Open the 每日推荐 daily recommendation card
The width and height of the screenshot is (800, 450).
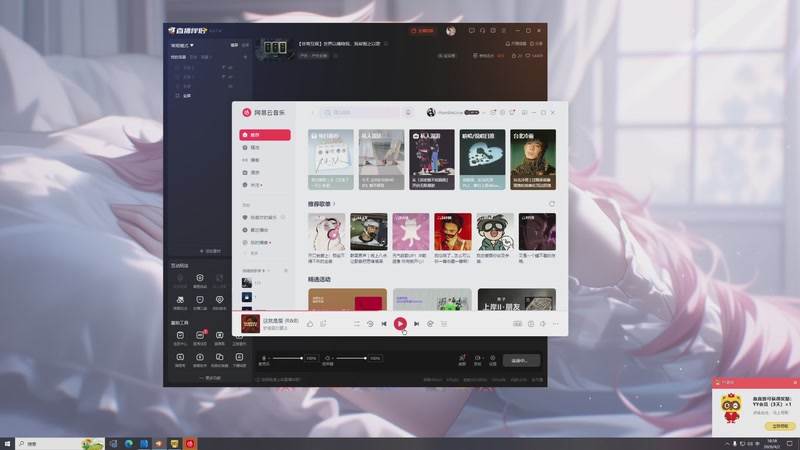pos(331,160)
